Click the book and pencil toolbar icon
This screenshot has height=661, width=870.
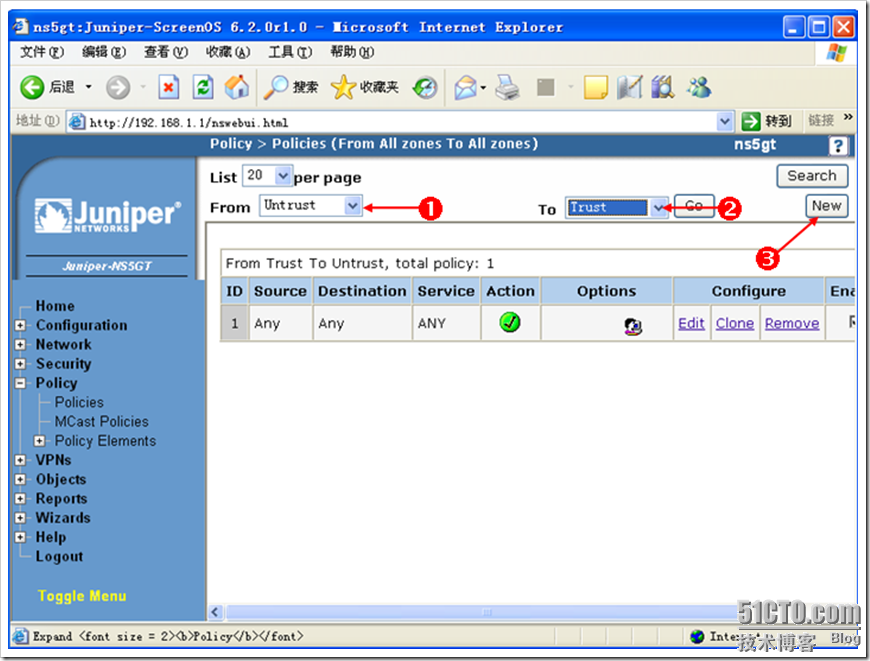630,87
